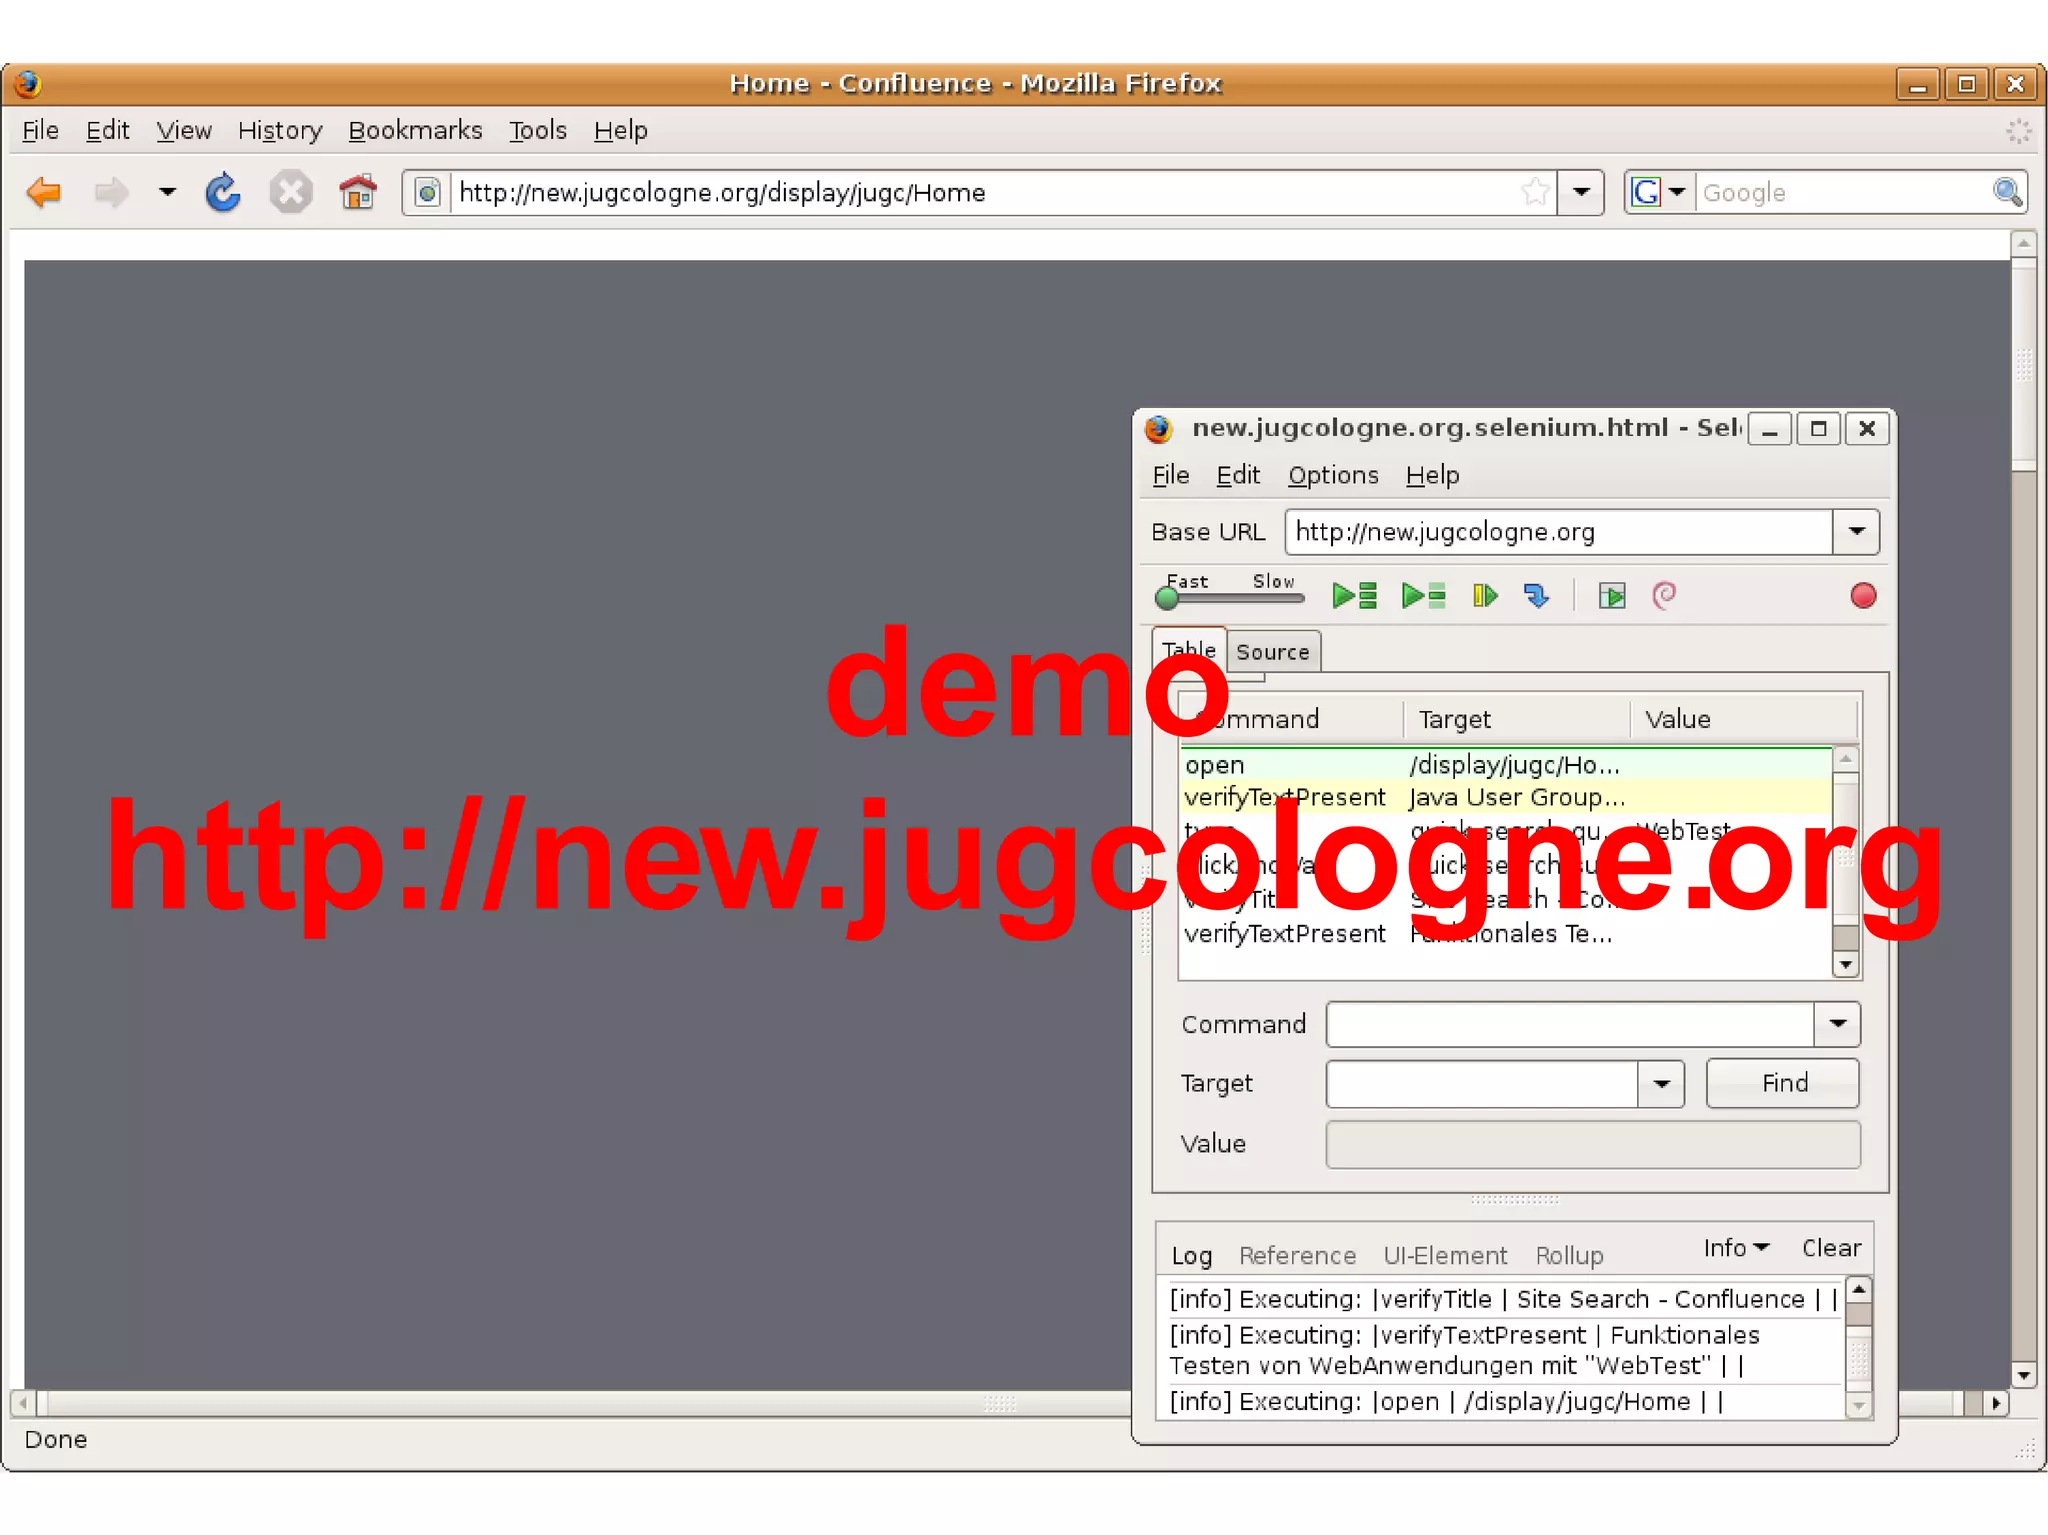Click the TestRunner play icon
This screenshot has width=2048, height=1535.
tap(1612, 596)
